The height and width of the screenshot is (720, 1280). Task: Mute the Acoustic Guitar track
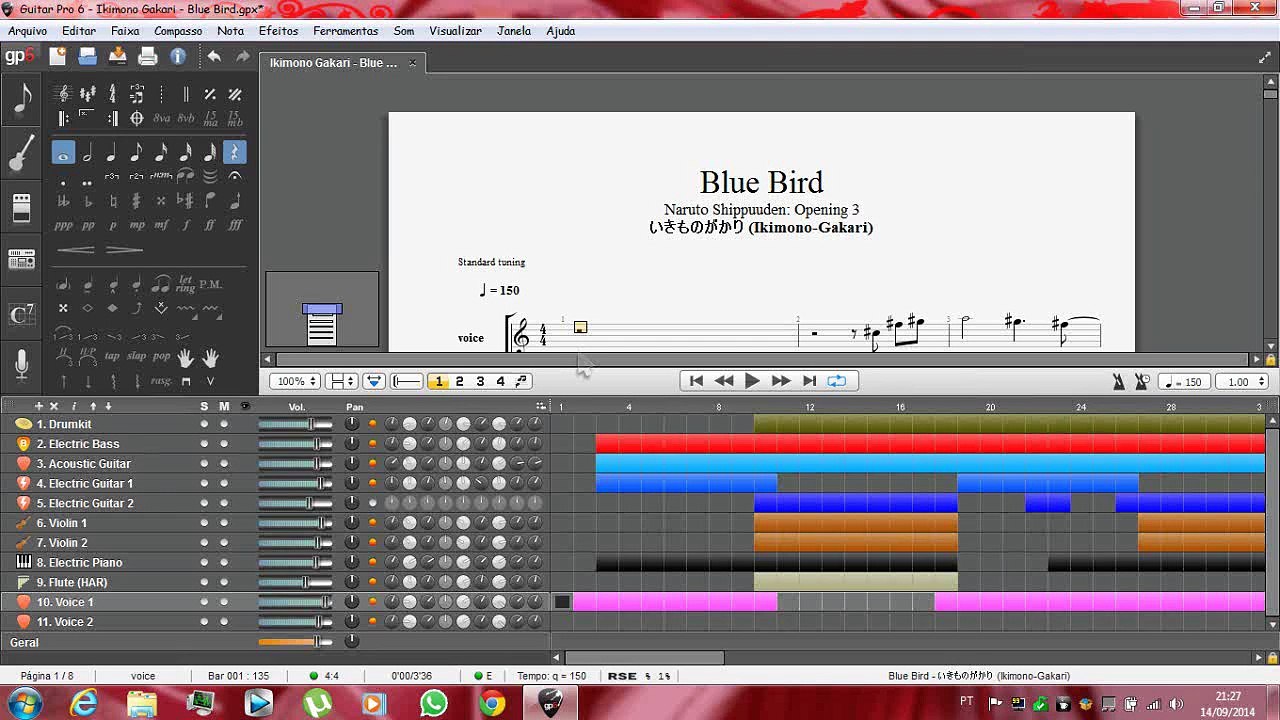(x=224, y=464)
